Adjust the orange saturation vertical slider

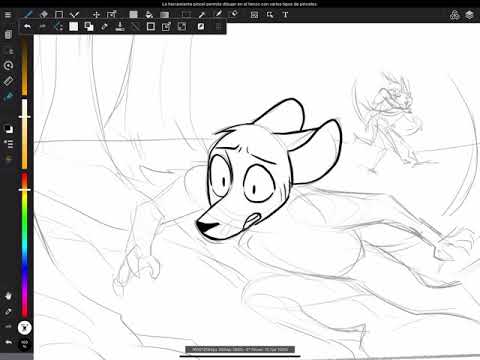tap(24, 66)
